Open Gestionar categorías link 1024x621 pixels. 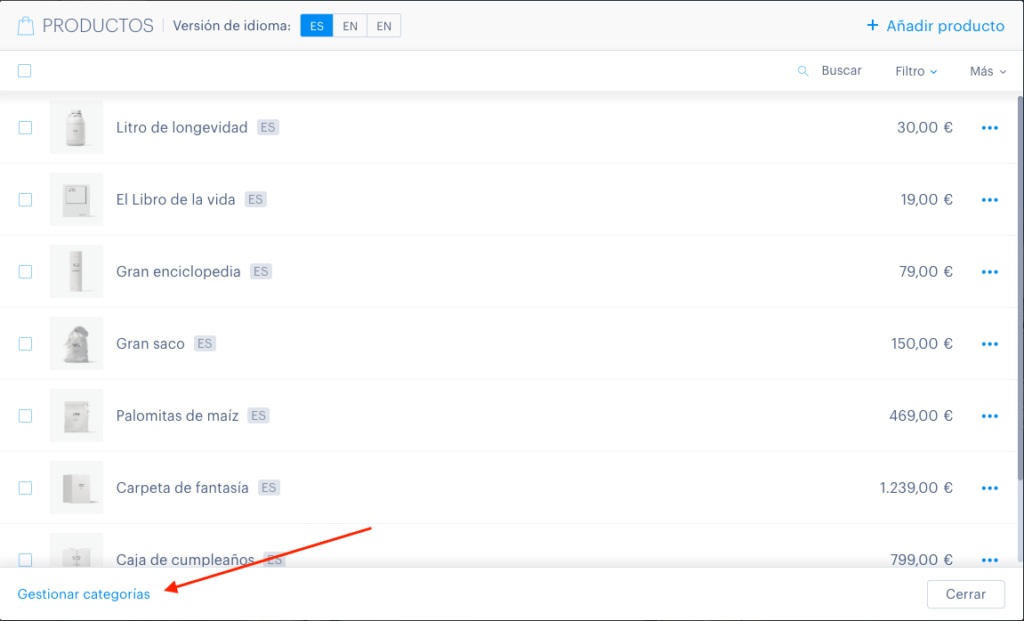(84, 594)
